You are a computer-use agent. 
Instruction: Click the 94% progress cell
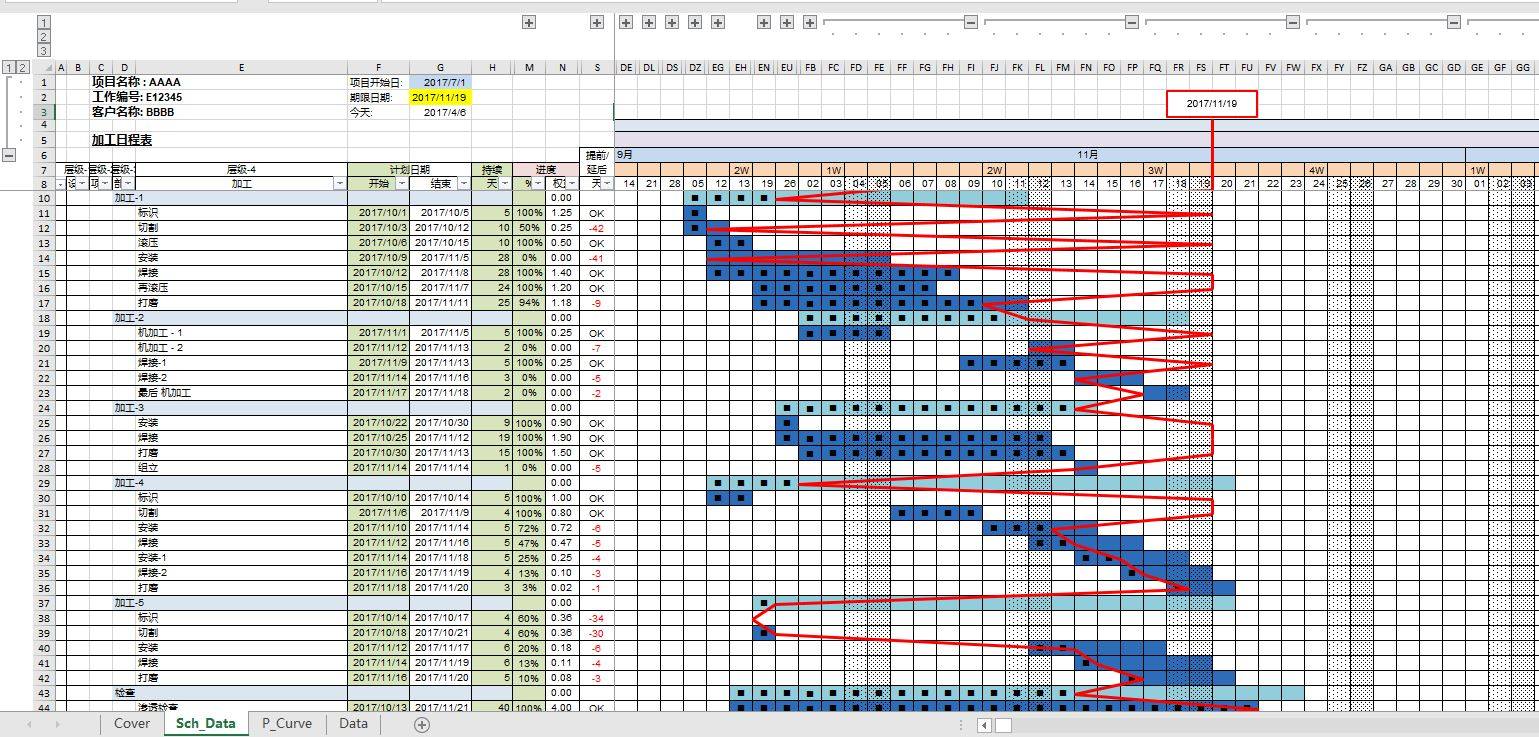[529, 303]
